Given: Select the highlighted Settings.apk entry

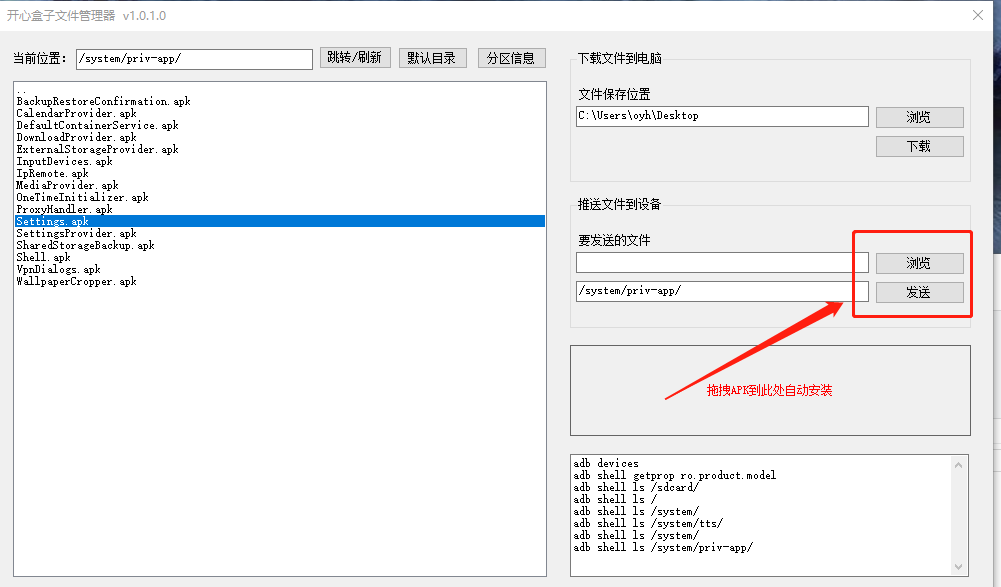Looking at the screenshot, I should (280, 222).
